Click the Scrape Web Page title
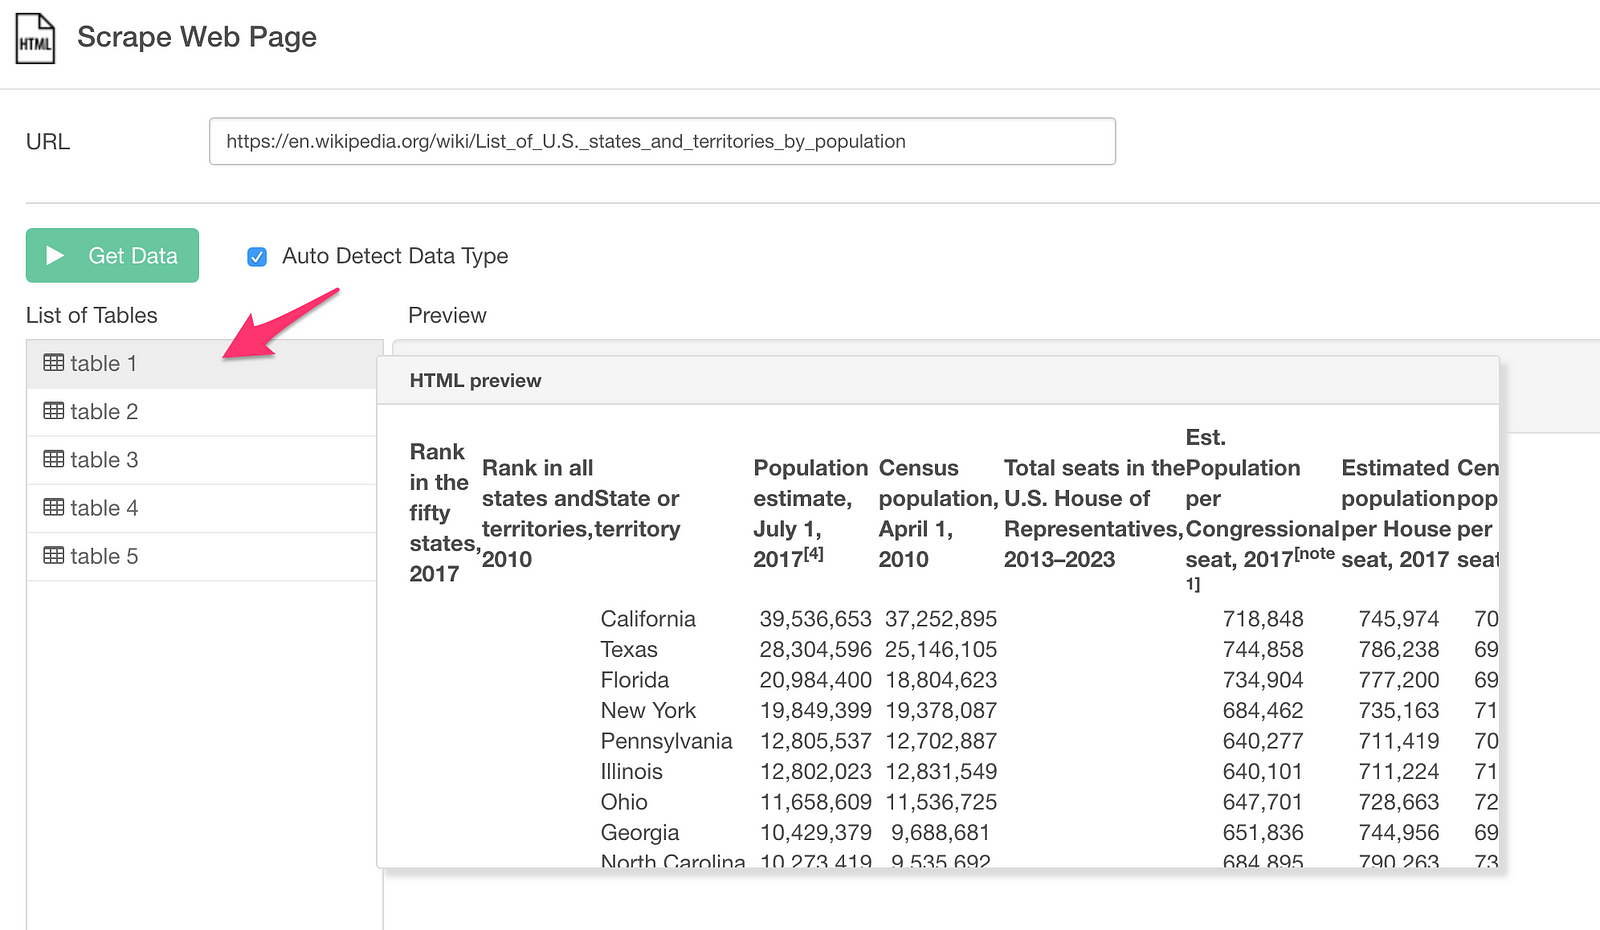1600x930 pixels. click(x=197, y=37)
